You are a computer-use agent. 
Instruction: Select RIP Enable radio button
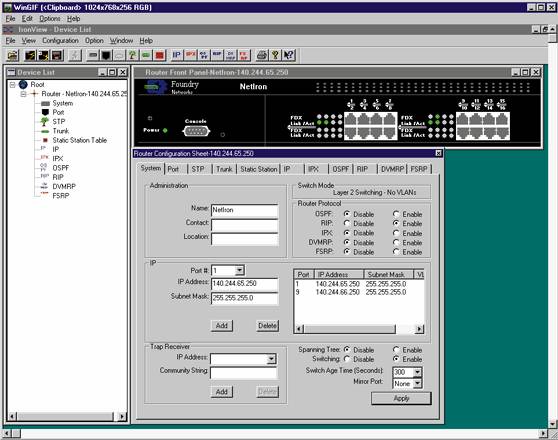[x=396, y=223]
